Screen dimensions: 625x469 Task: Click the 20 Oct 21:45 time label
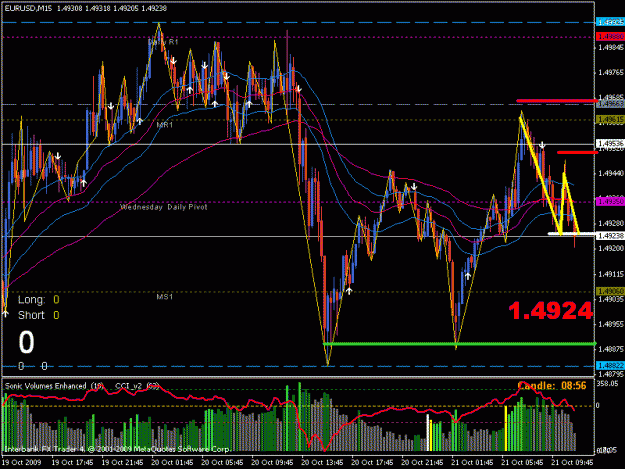[422, 462]
